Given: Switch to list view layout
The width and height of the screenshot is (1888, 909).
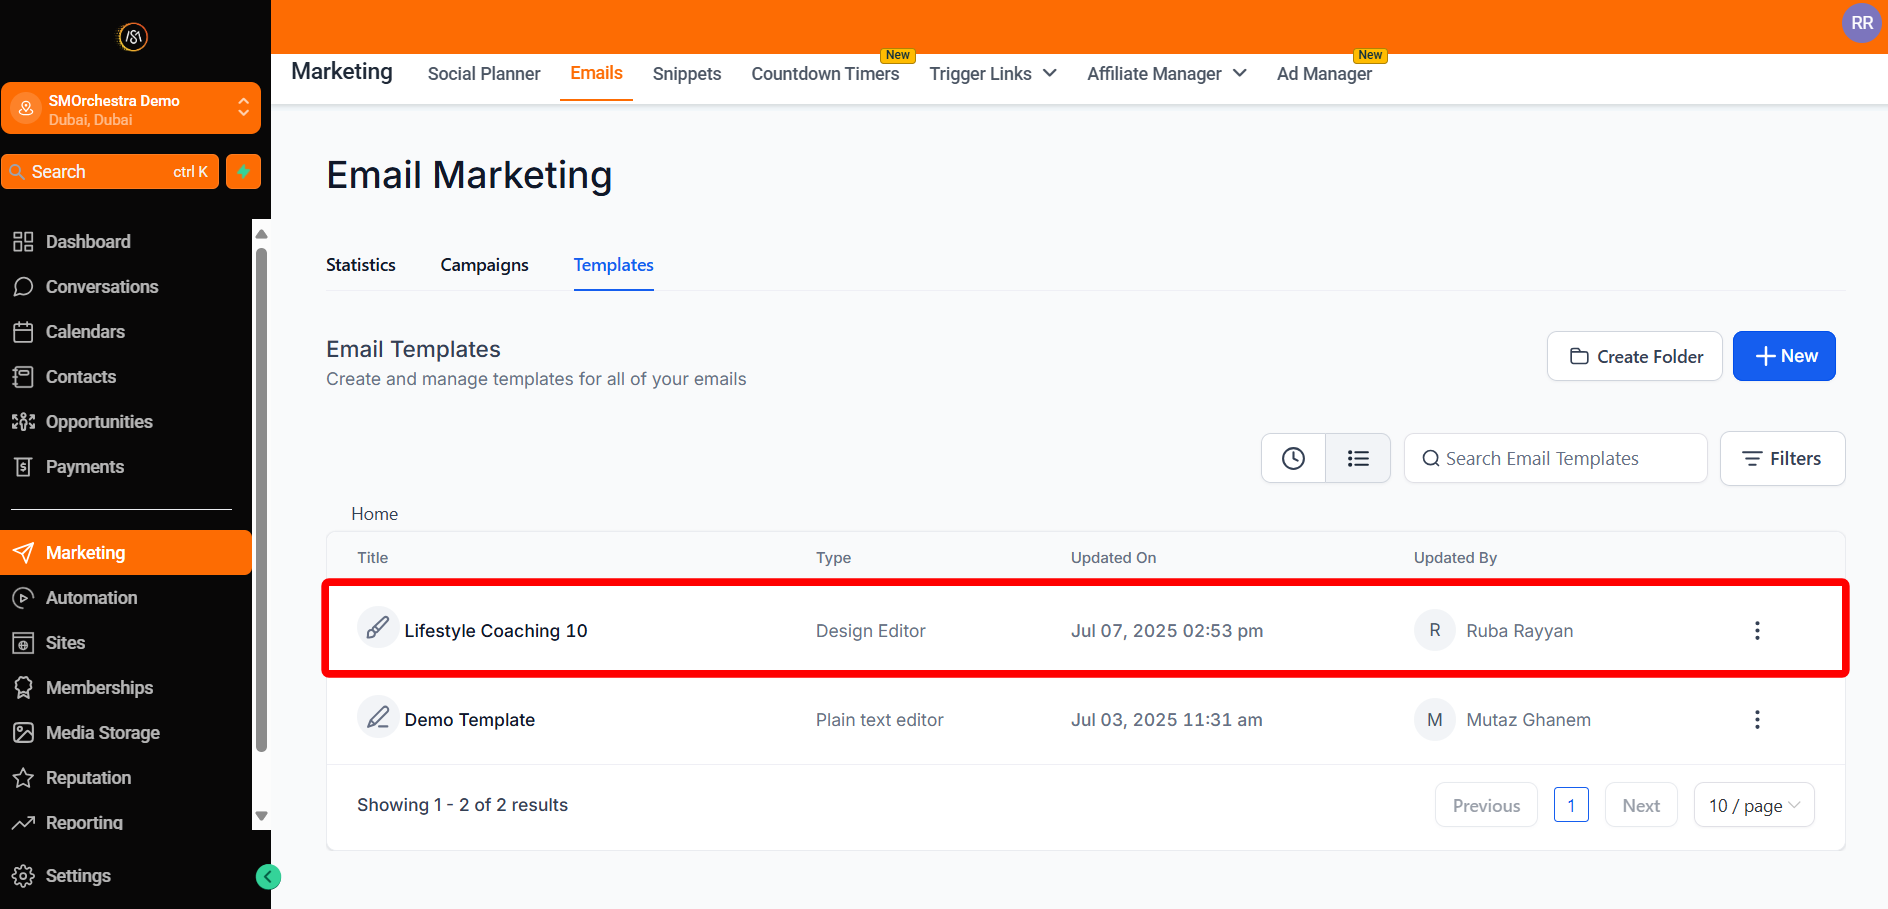Looking at the screenshot, I should pyautogui.click(x=1357, y=459).
